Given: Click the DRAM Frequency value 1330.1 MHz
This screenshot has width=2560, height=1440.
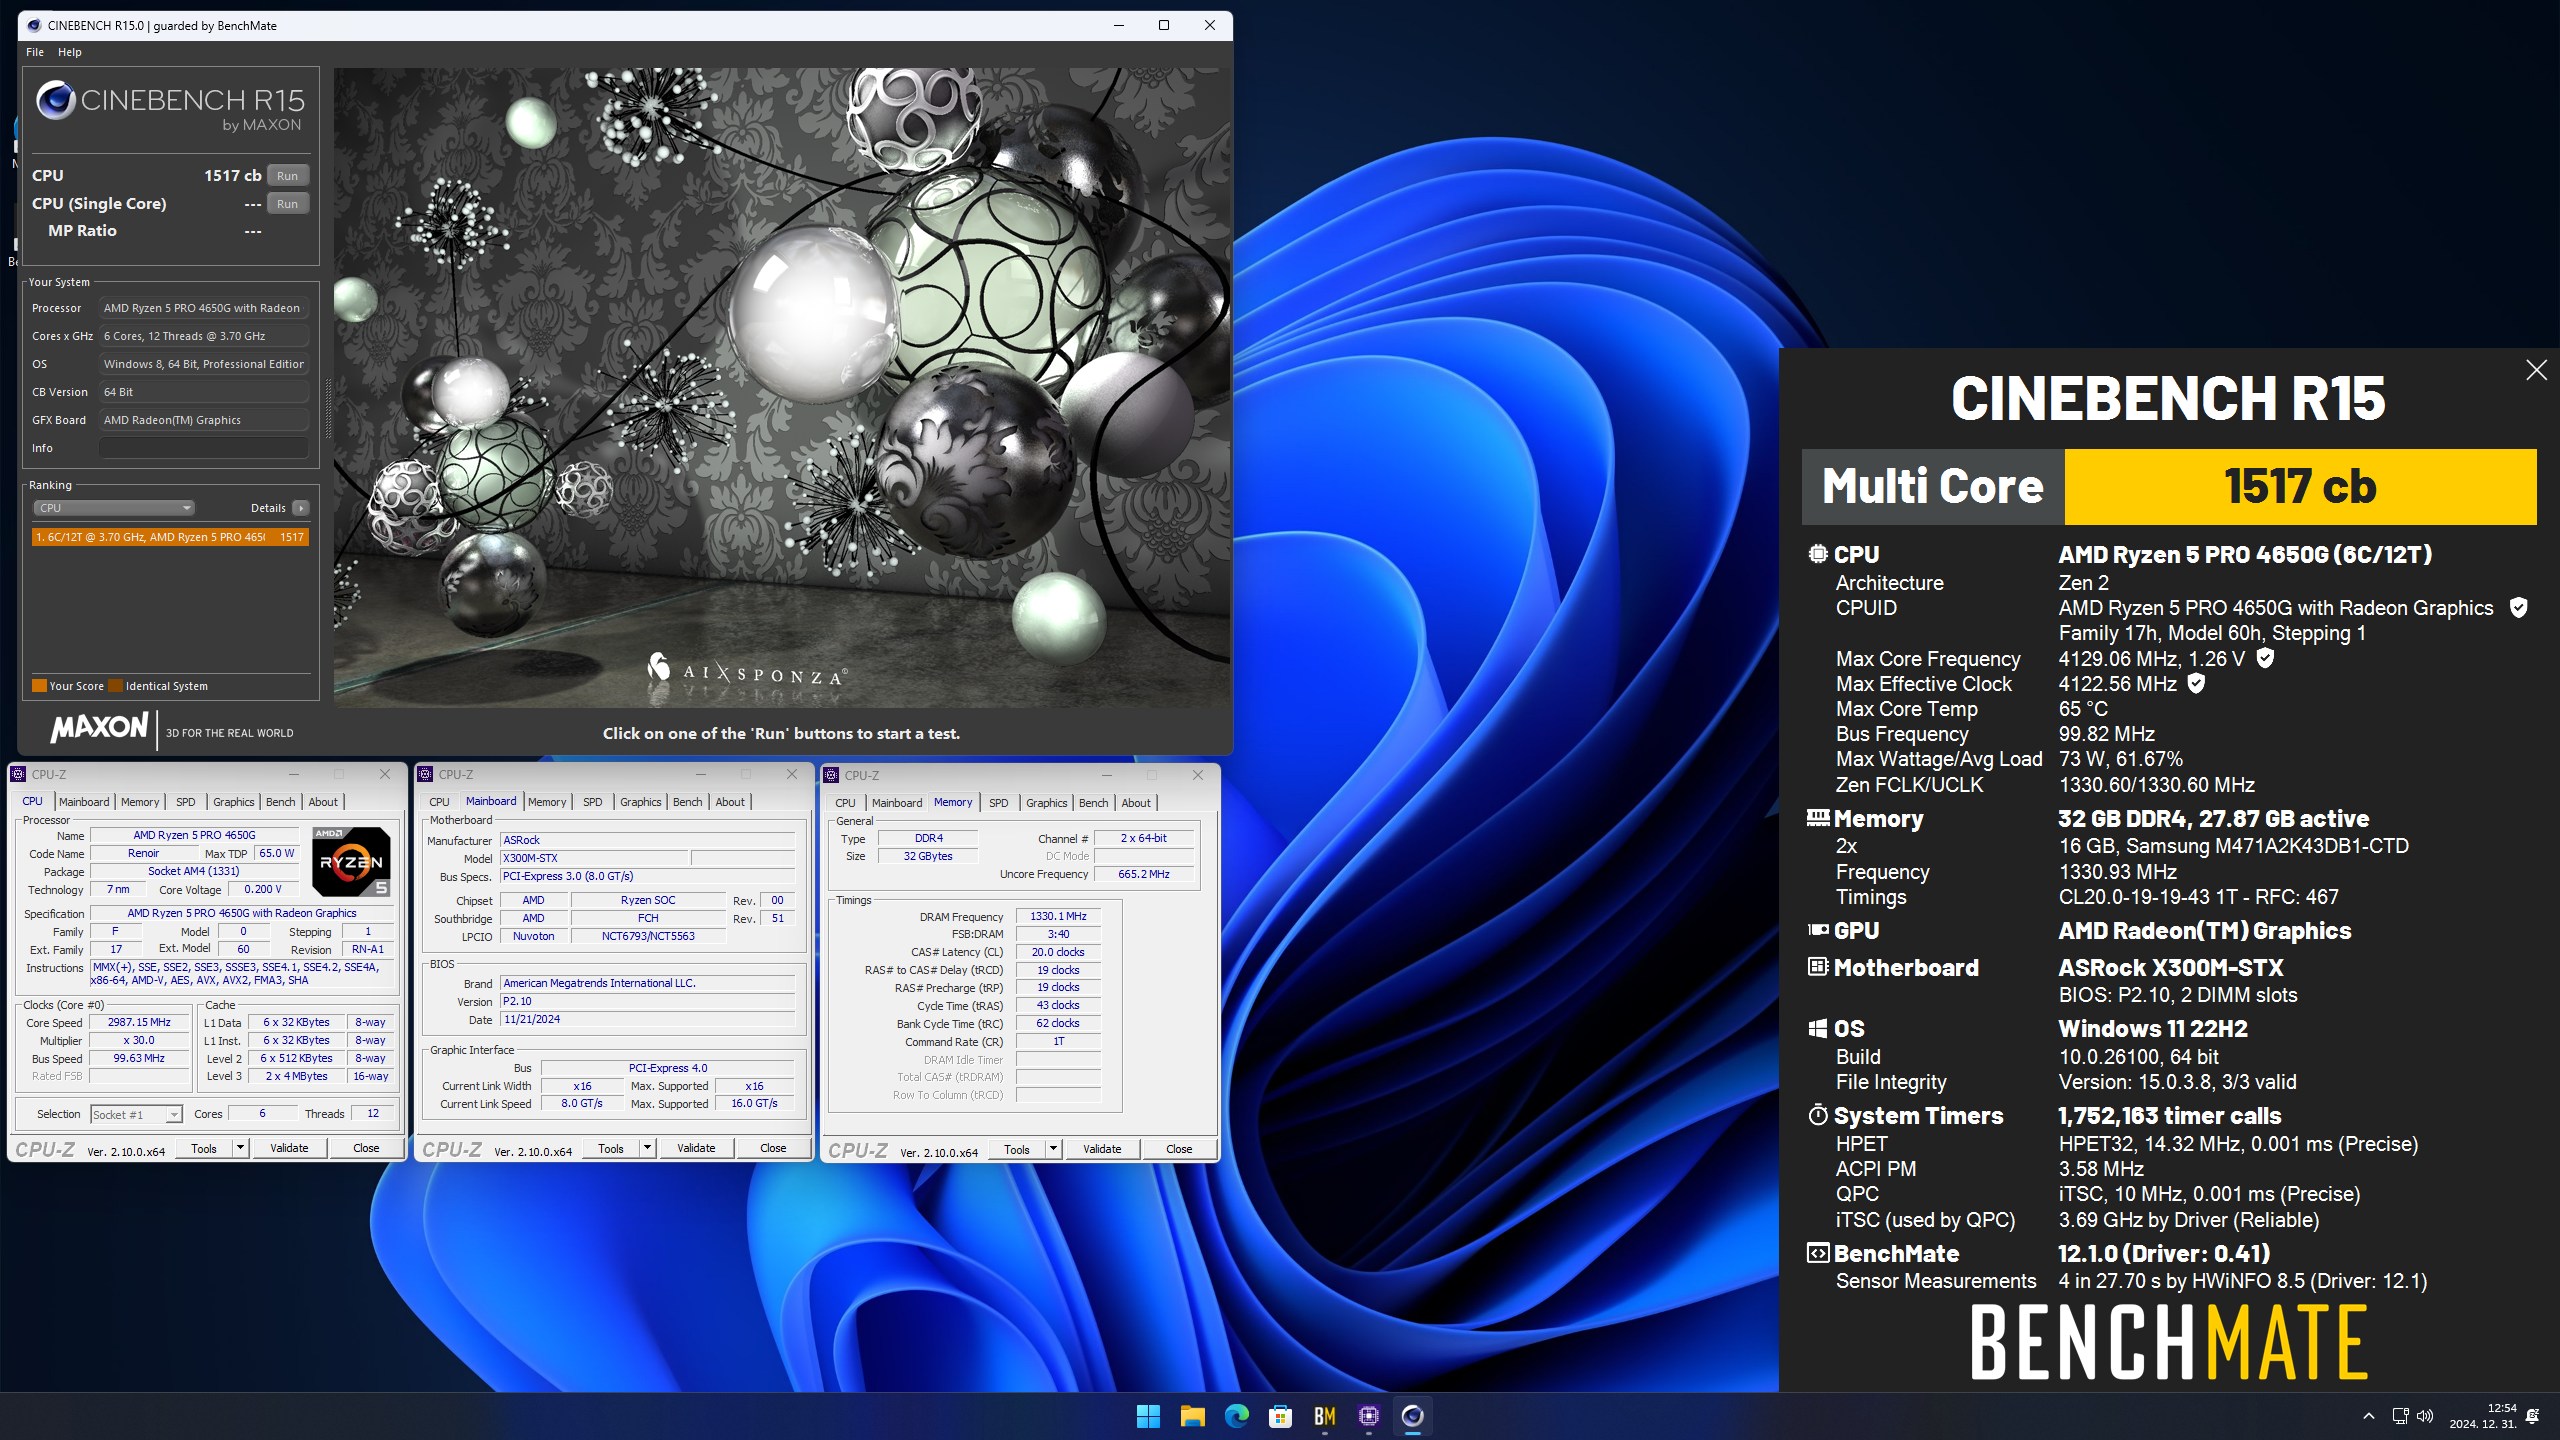Looking at the screenshot, I should point(1058,916).
